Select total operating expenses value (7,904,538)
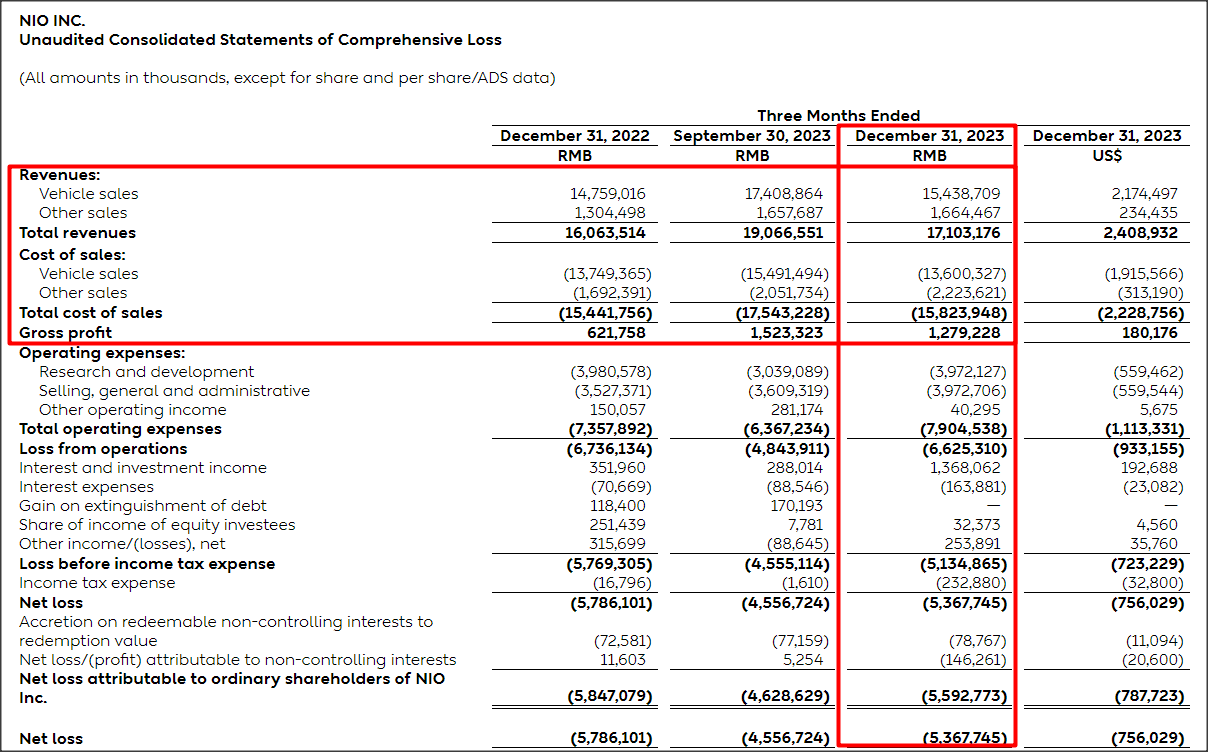The image size is (1208, 752). click(x=962, y=429)
